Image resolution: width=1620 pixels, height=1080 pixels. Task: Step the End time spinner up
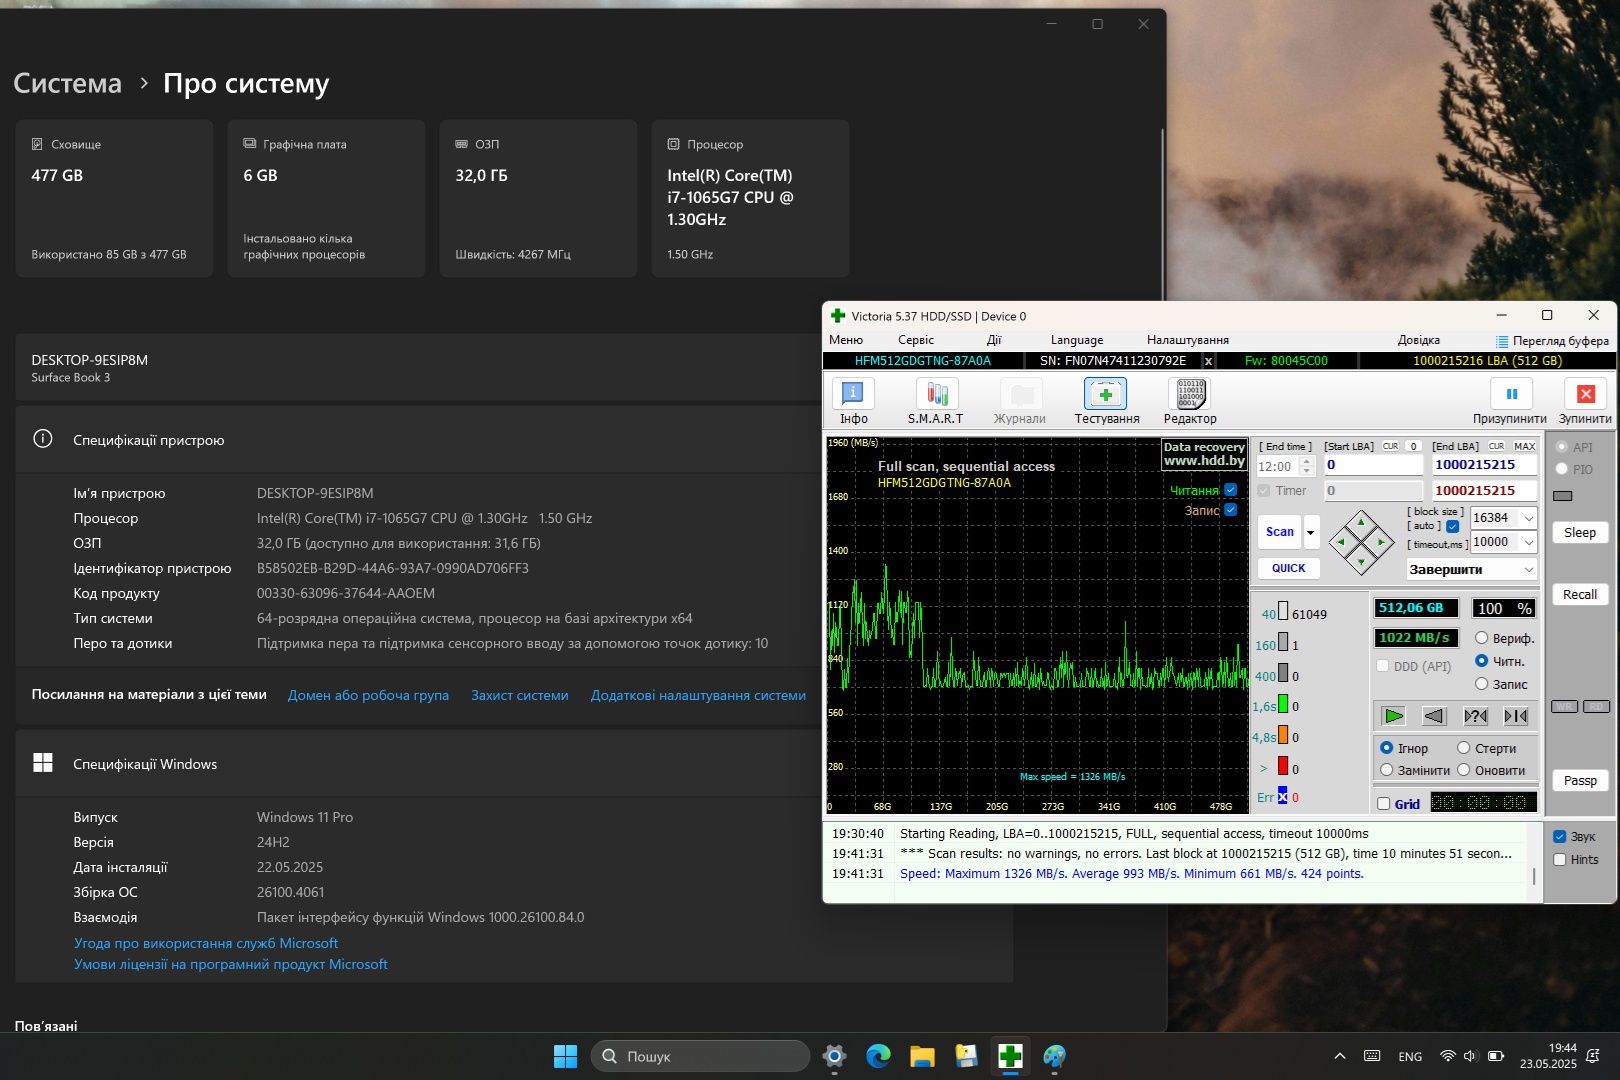(1306, 462)
